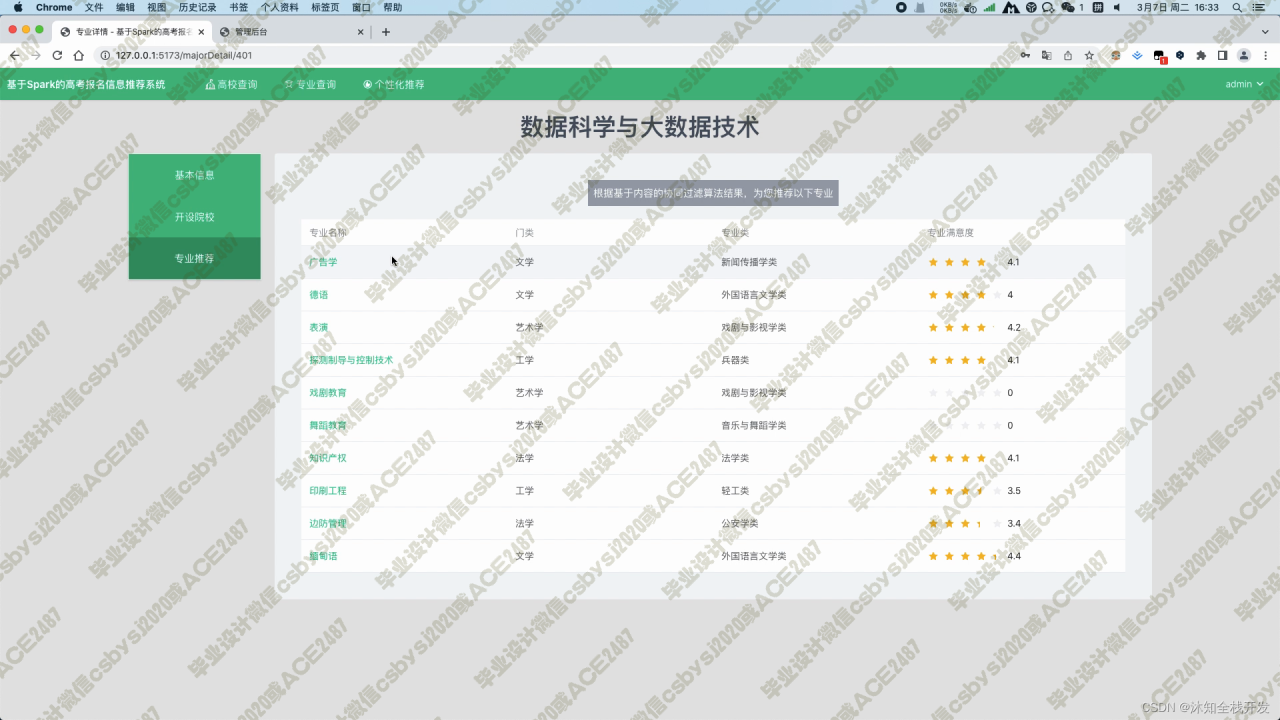Open the 印刷工程 major link
This screenshot has width=1280, height=720.
(328, 491)
